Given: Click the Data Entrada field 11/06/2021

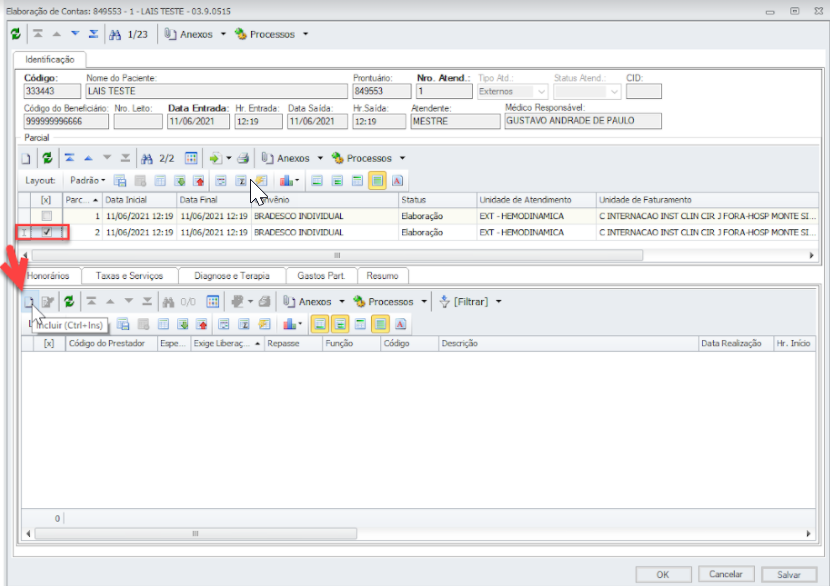Looking at the screenshot, I should pos(199,121).
